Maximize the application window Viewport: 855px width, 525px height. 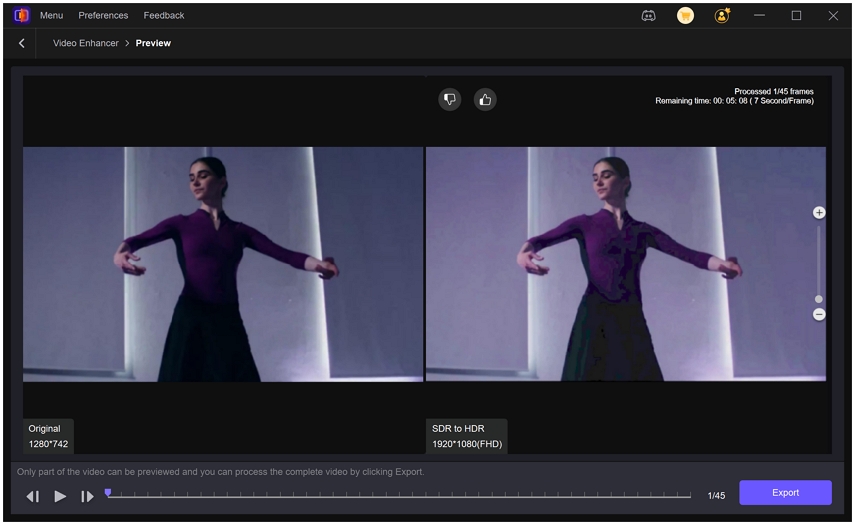pos(796,16)
